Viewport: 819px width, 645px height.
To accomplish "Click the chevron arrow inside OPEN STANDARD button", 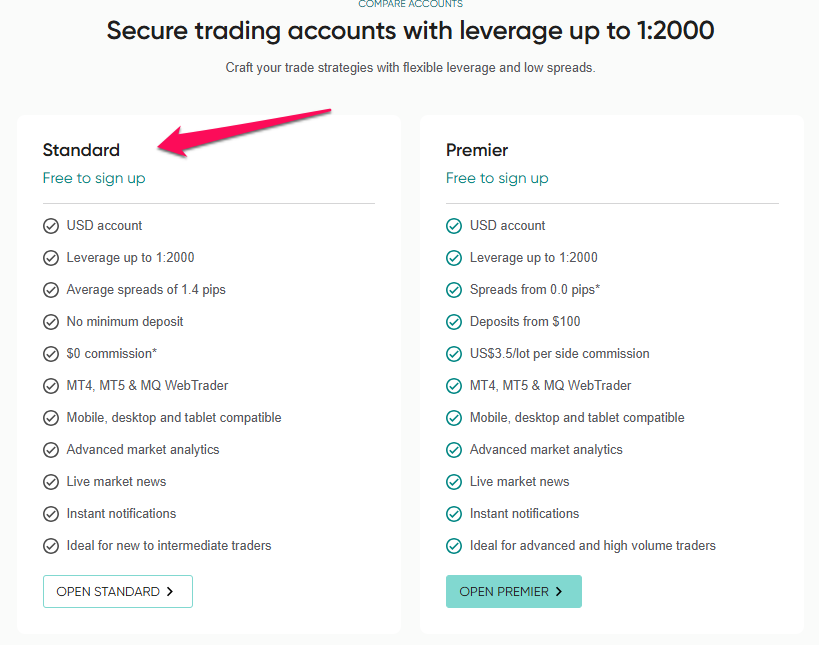I will 170,591.
